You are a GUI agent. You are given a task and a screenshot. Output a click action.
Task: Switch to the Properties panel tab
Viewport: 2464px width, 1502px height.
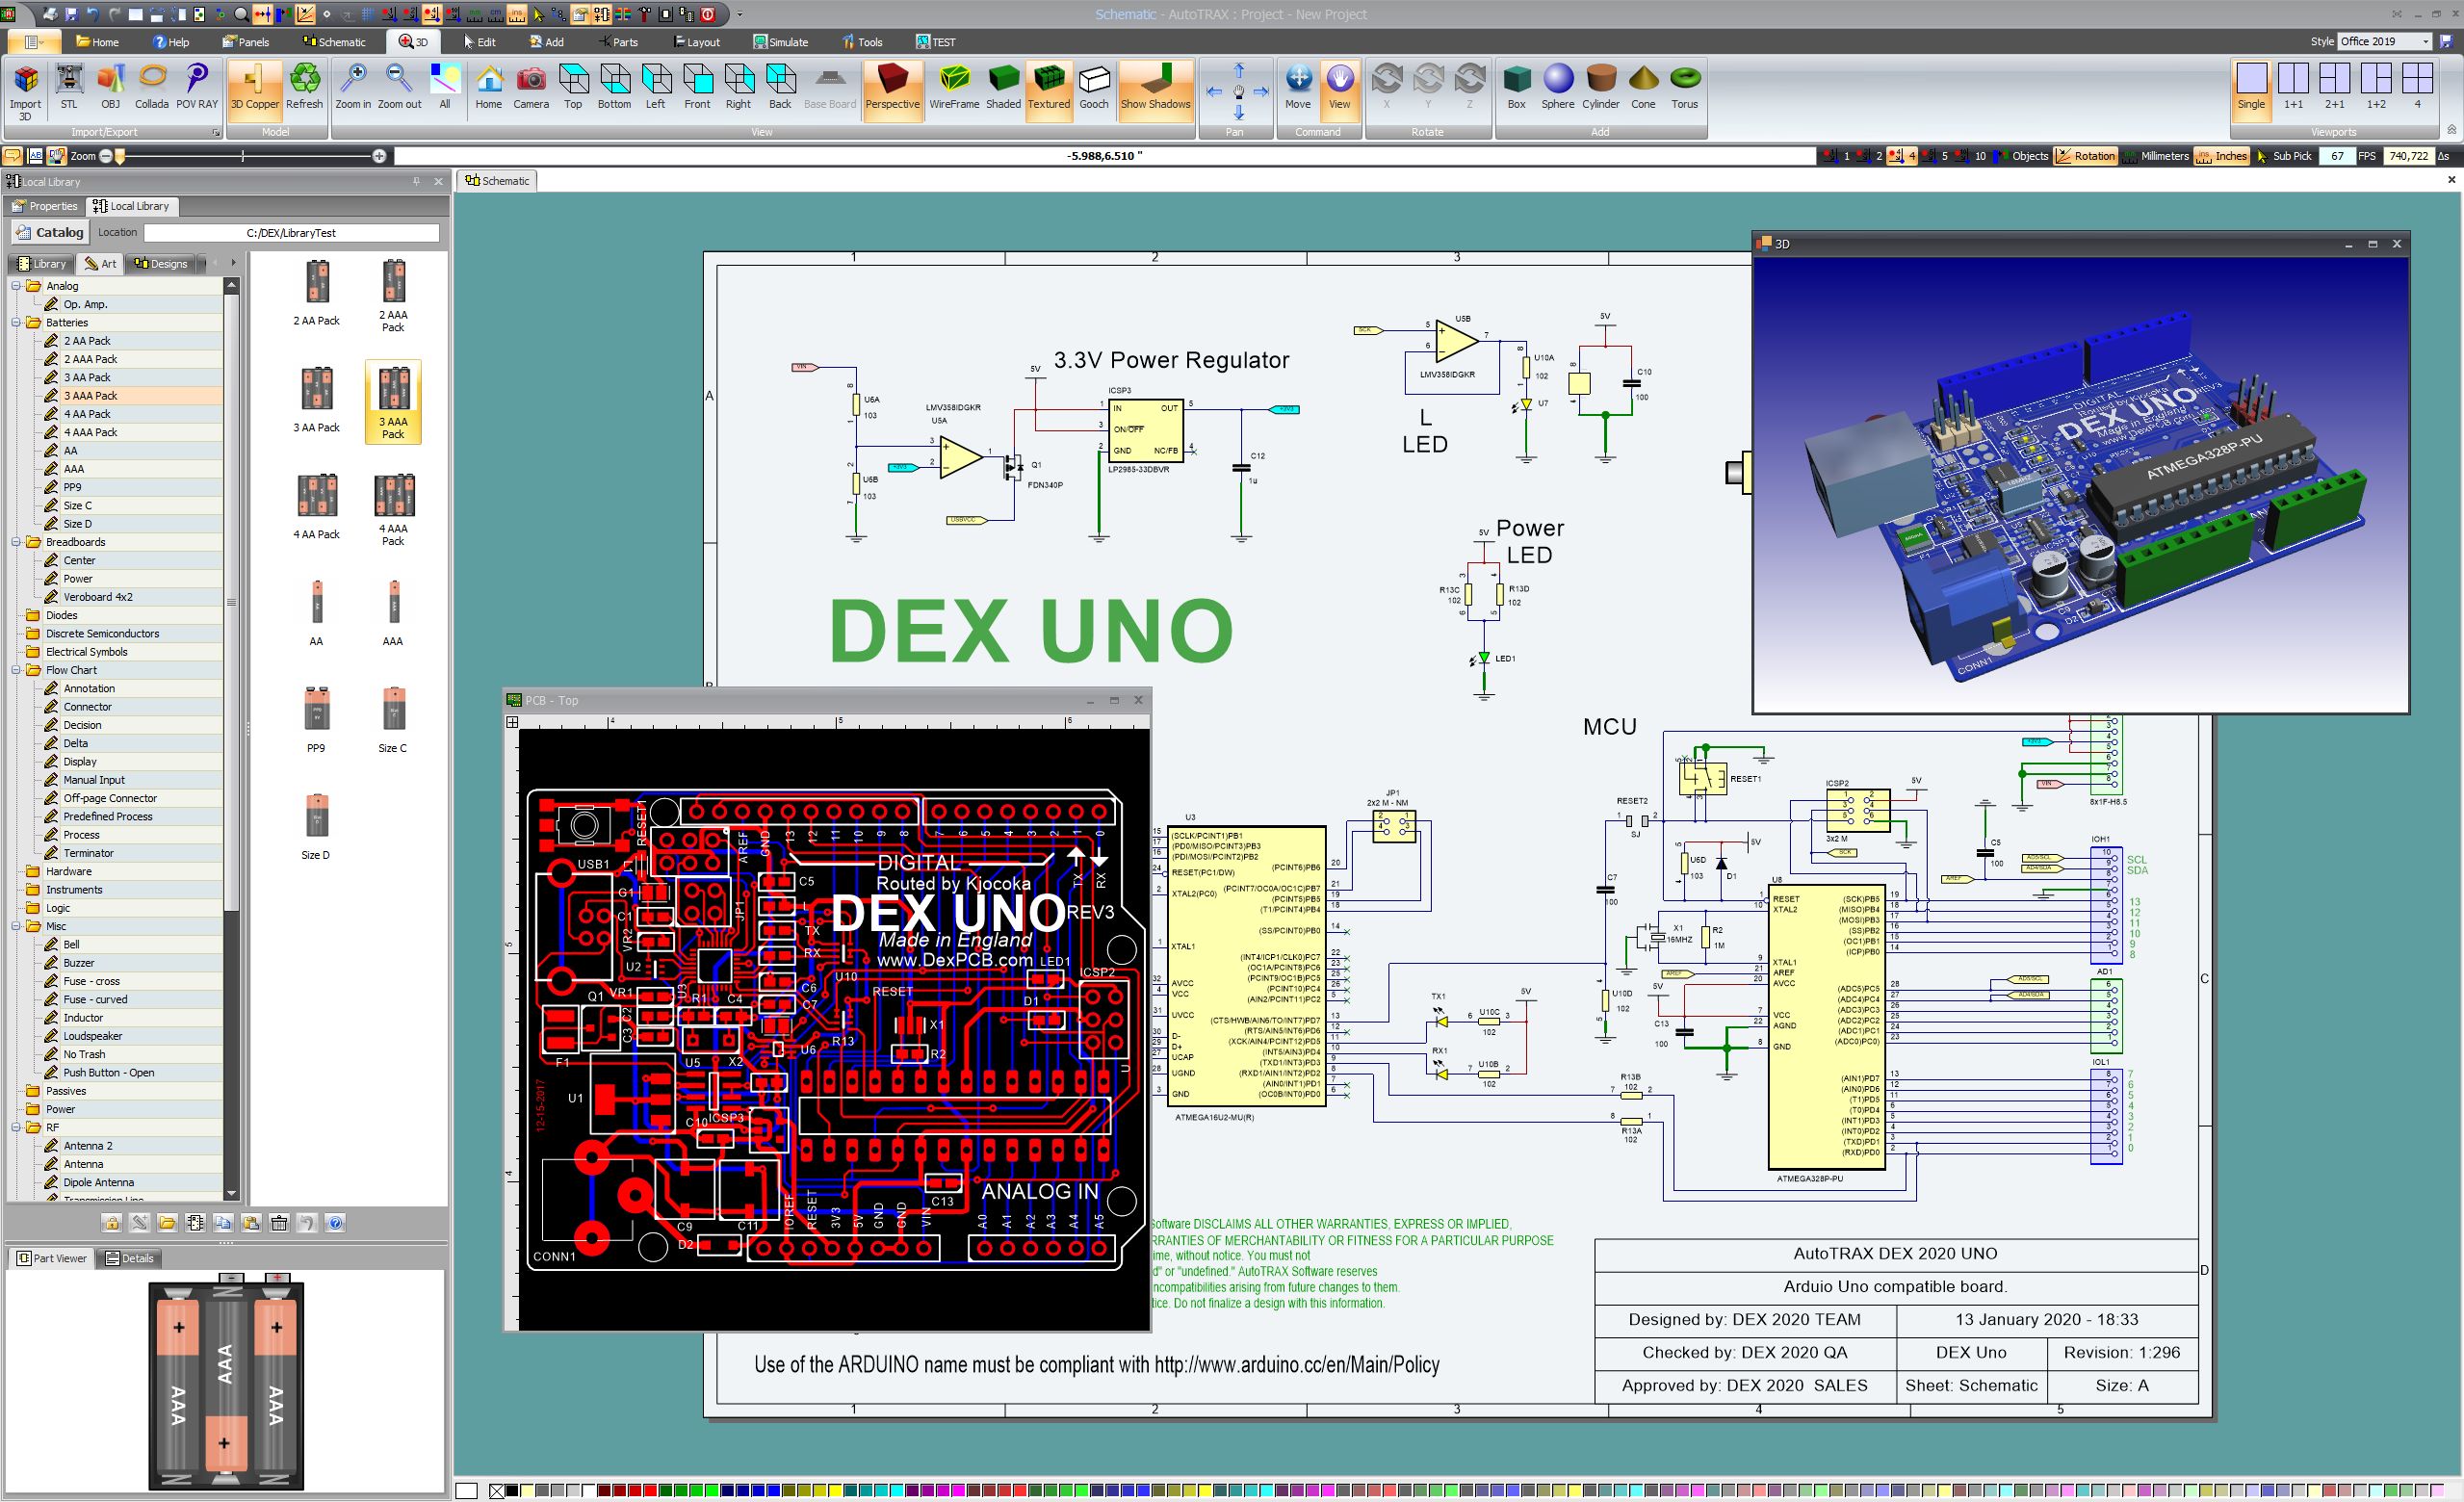click(x=44, y=206)
